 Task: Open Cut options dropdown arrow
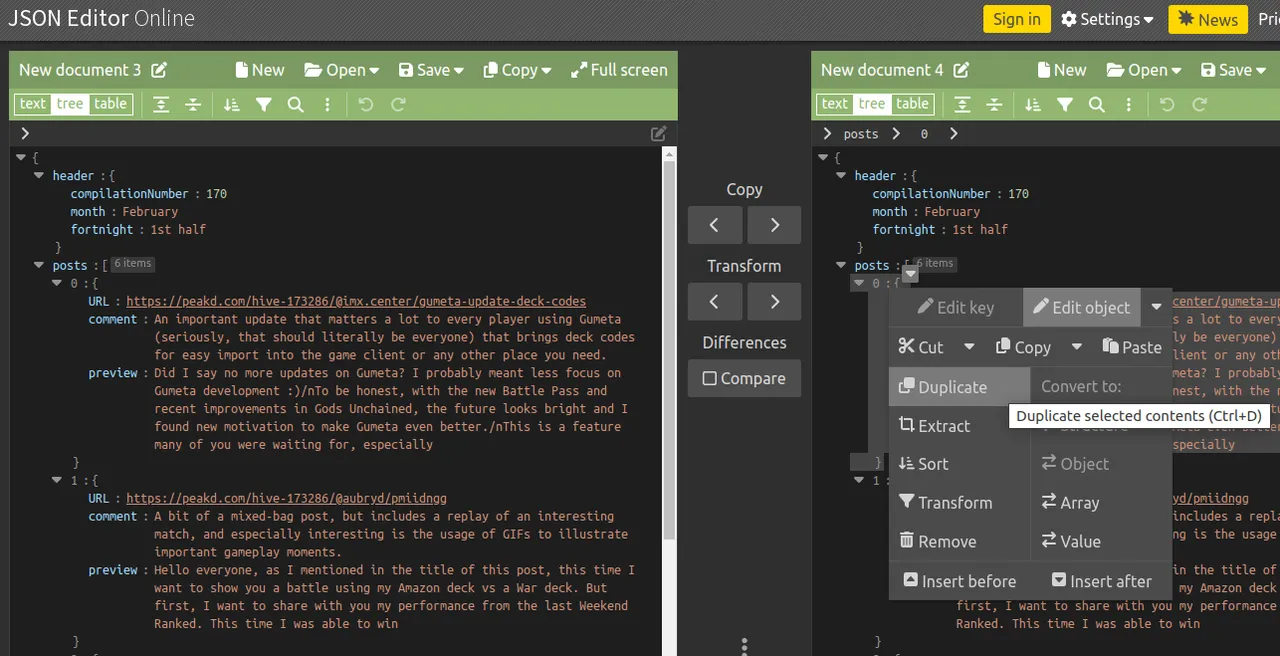point(969,347)
